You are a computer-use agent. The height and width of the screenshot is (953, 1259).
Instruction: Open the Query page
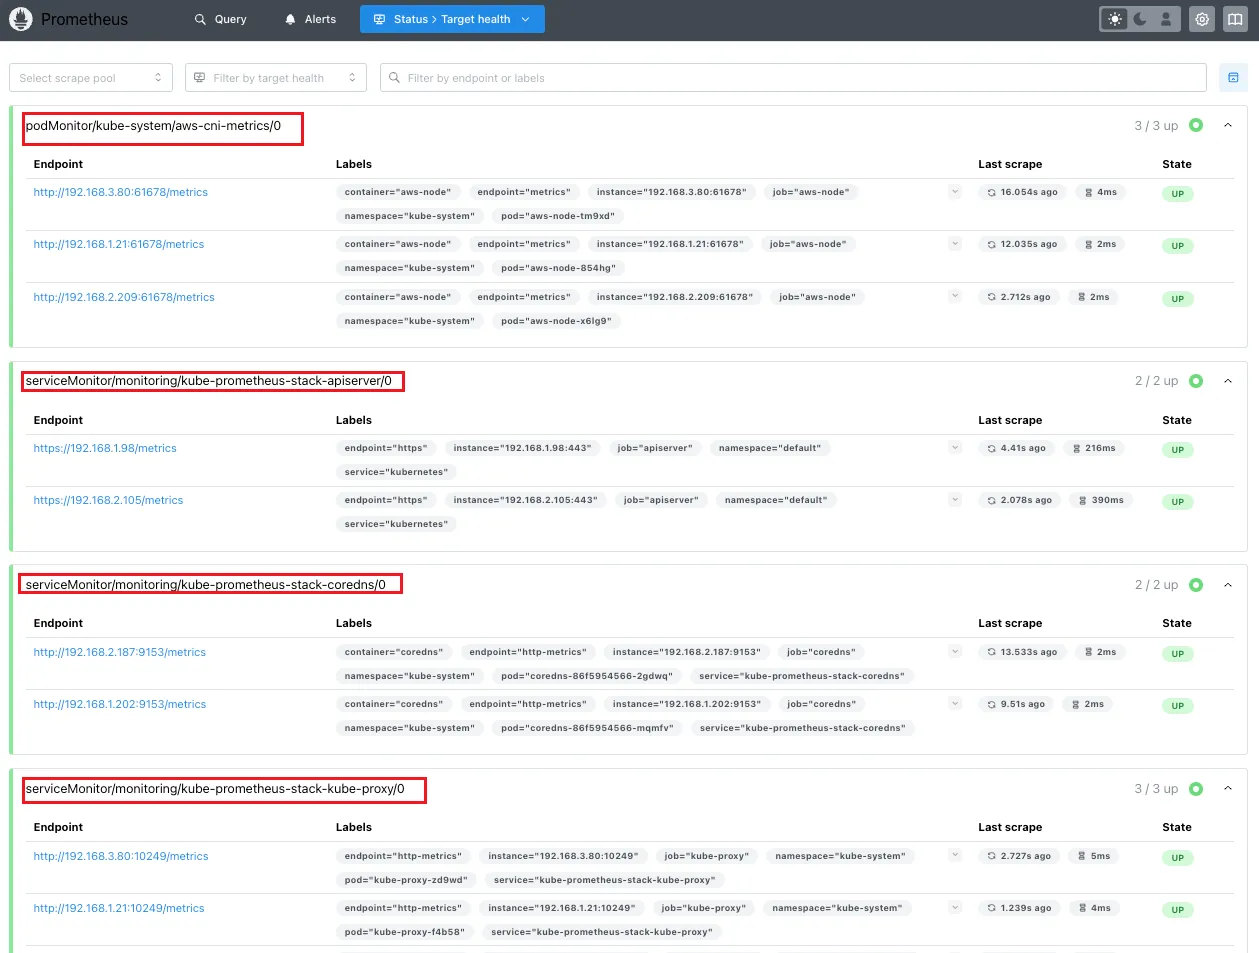pos(221,19)
